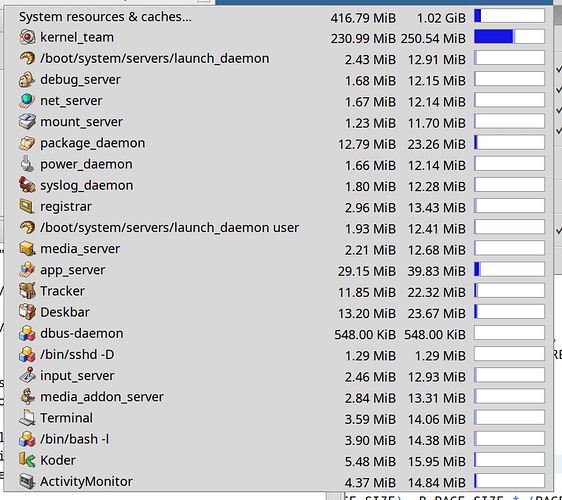Click the registrar process row
Image resolution: width=562 pixels, height=500 pixels.
[x=278, y=206]
